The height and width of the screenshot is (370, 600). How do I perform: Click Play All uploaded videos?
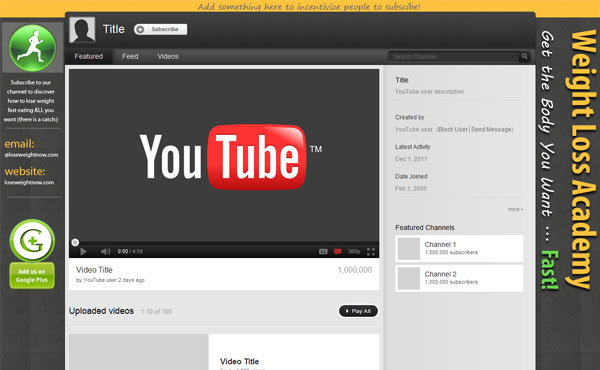click(358, 311)
